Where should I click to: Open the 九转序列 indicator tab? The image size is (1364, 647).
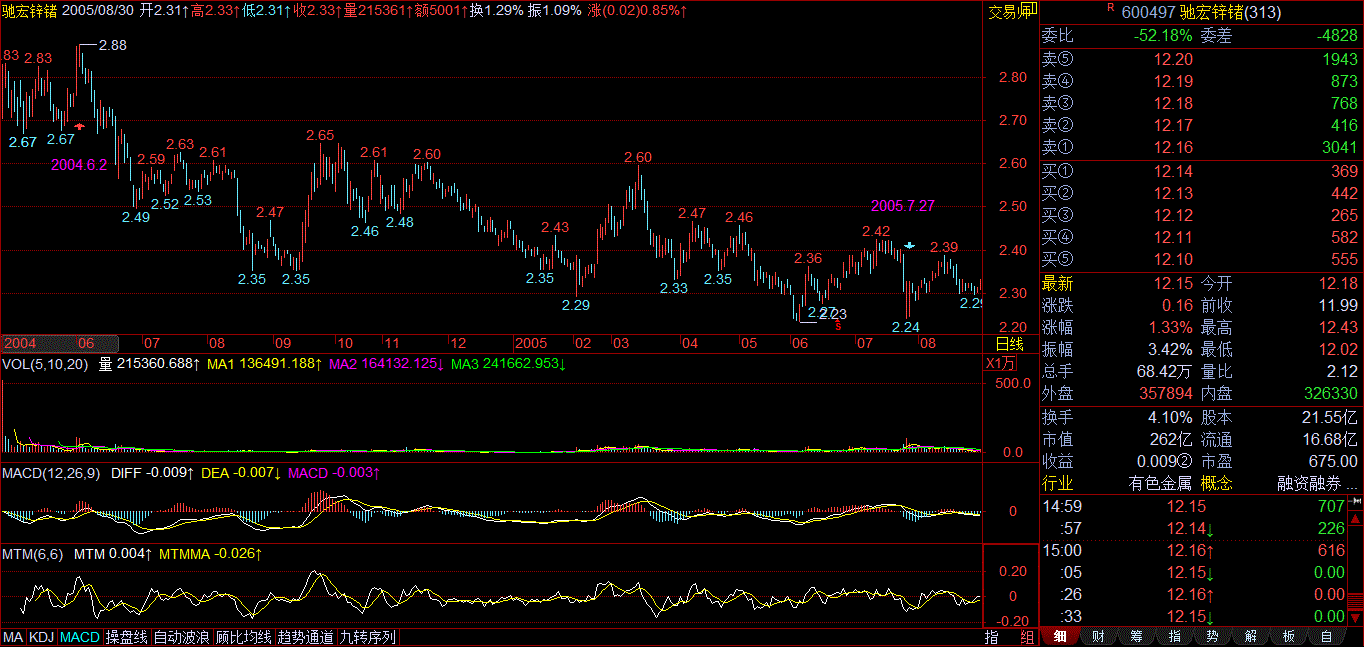click(368, 637)
